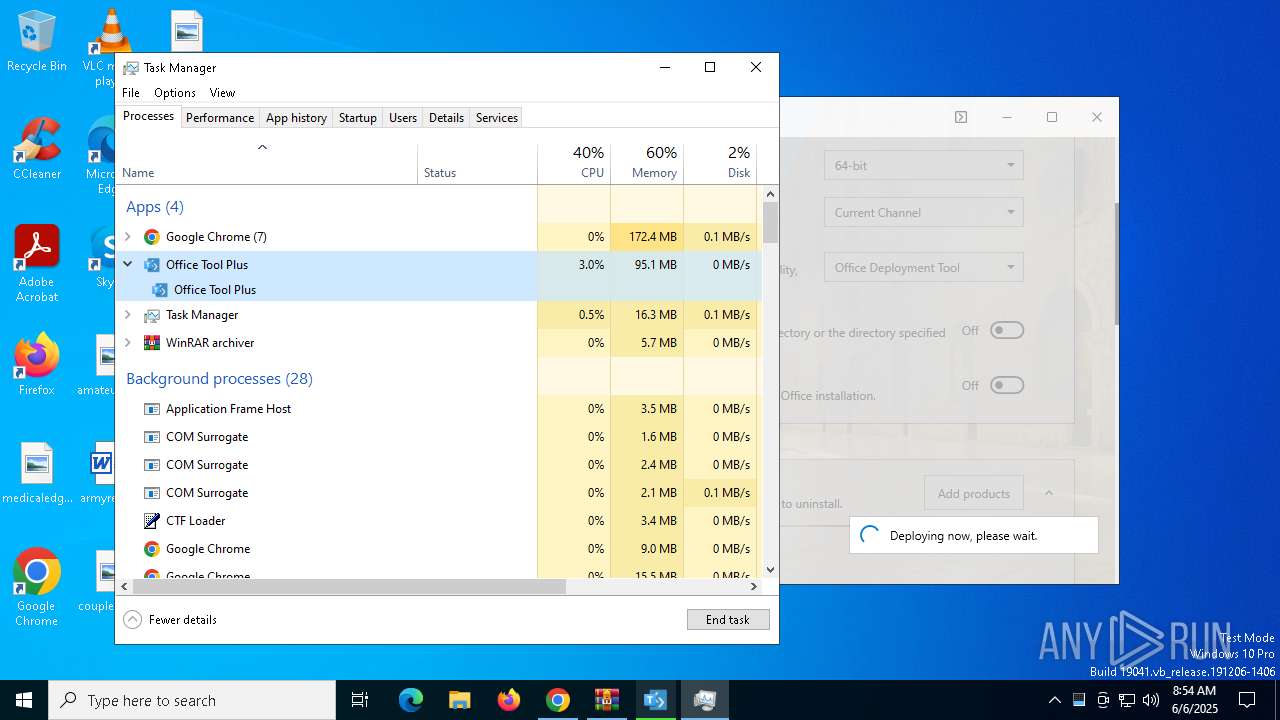
Task: Click the Background processes (28) group header
Action: click(219, 379)
